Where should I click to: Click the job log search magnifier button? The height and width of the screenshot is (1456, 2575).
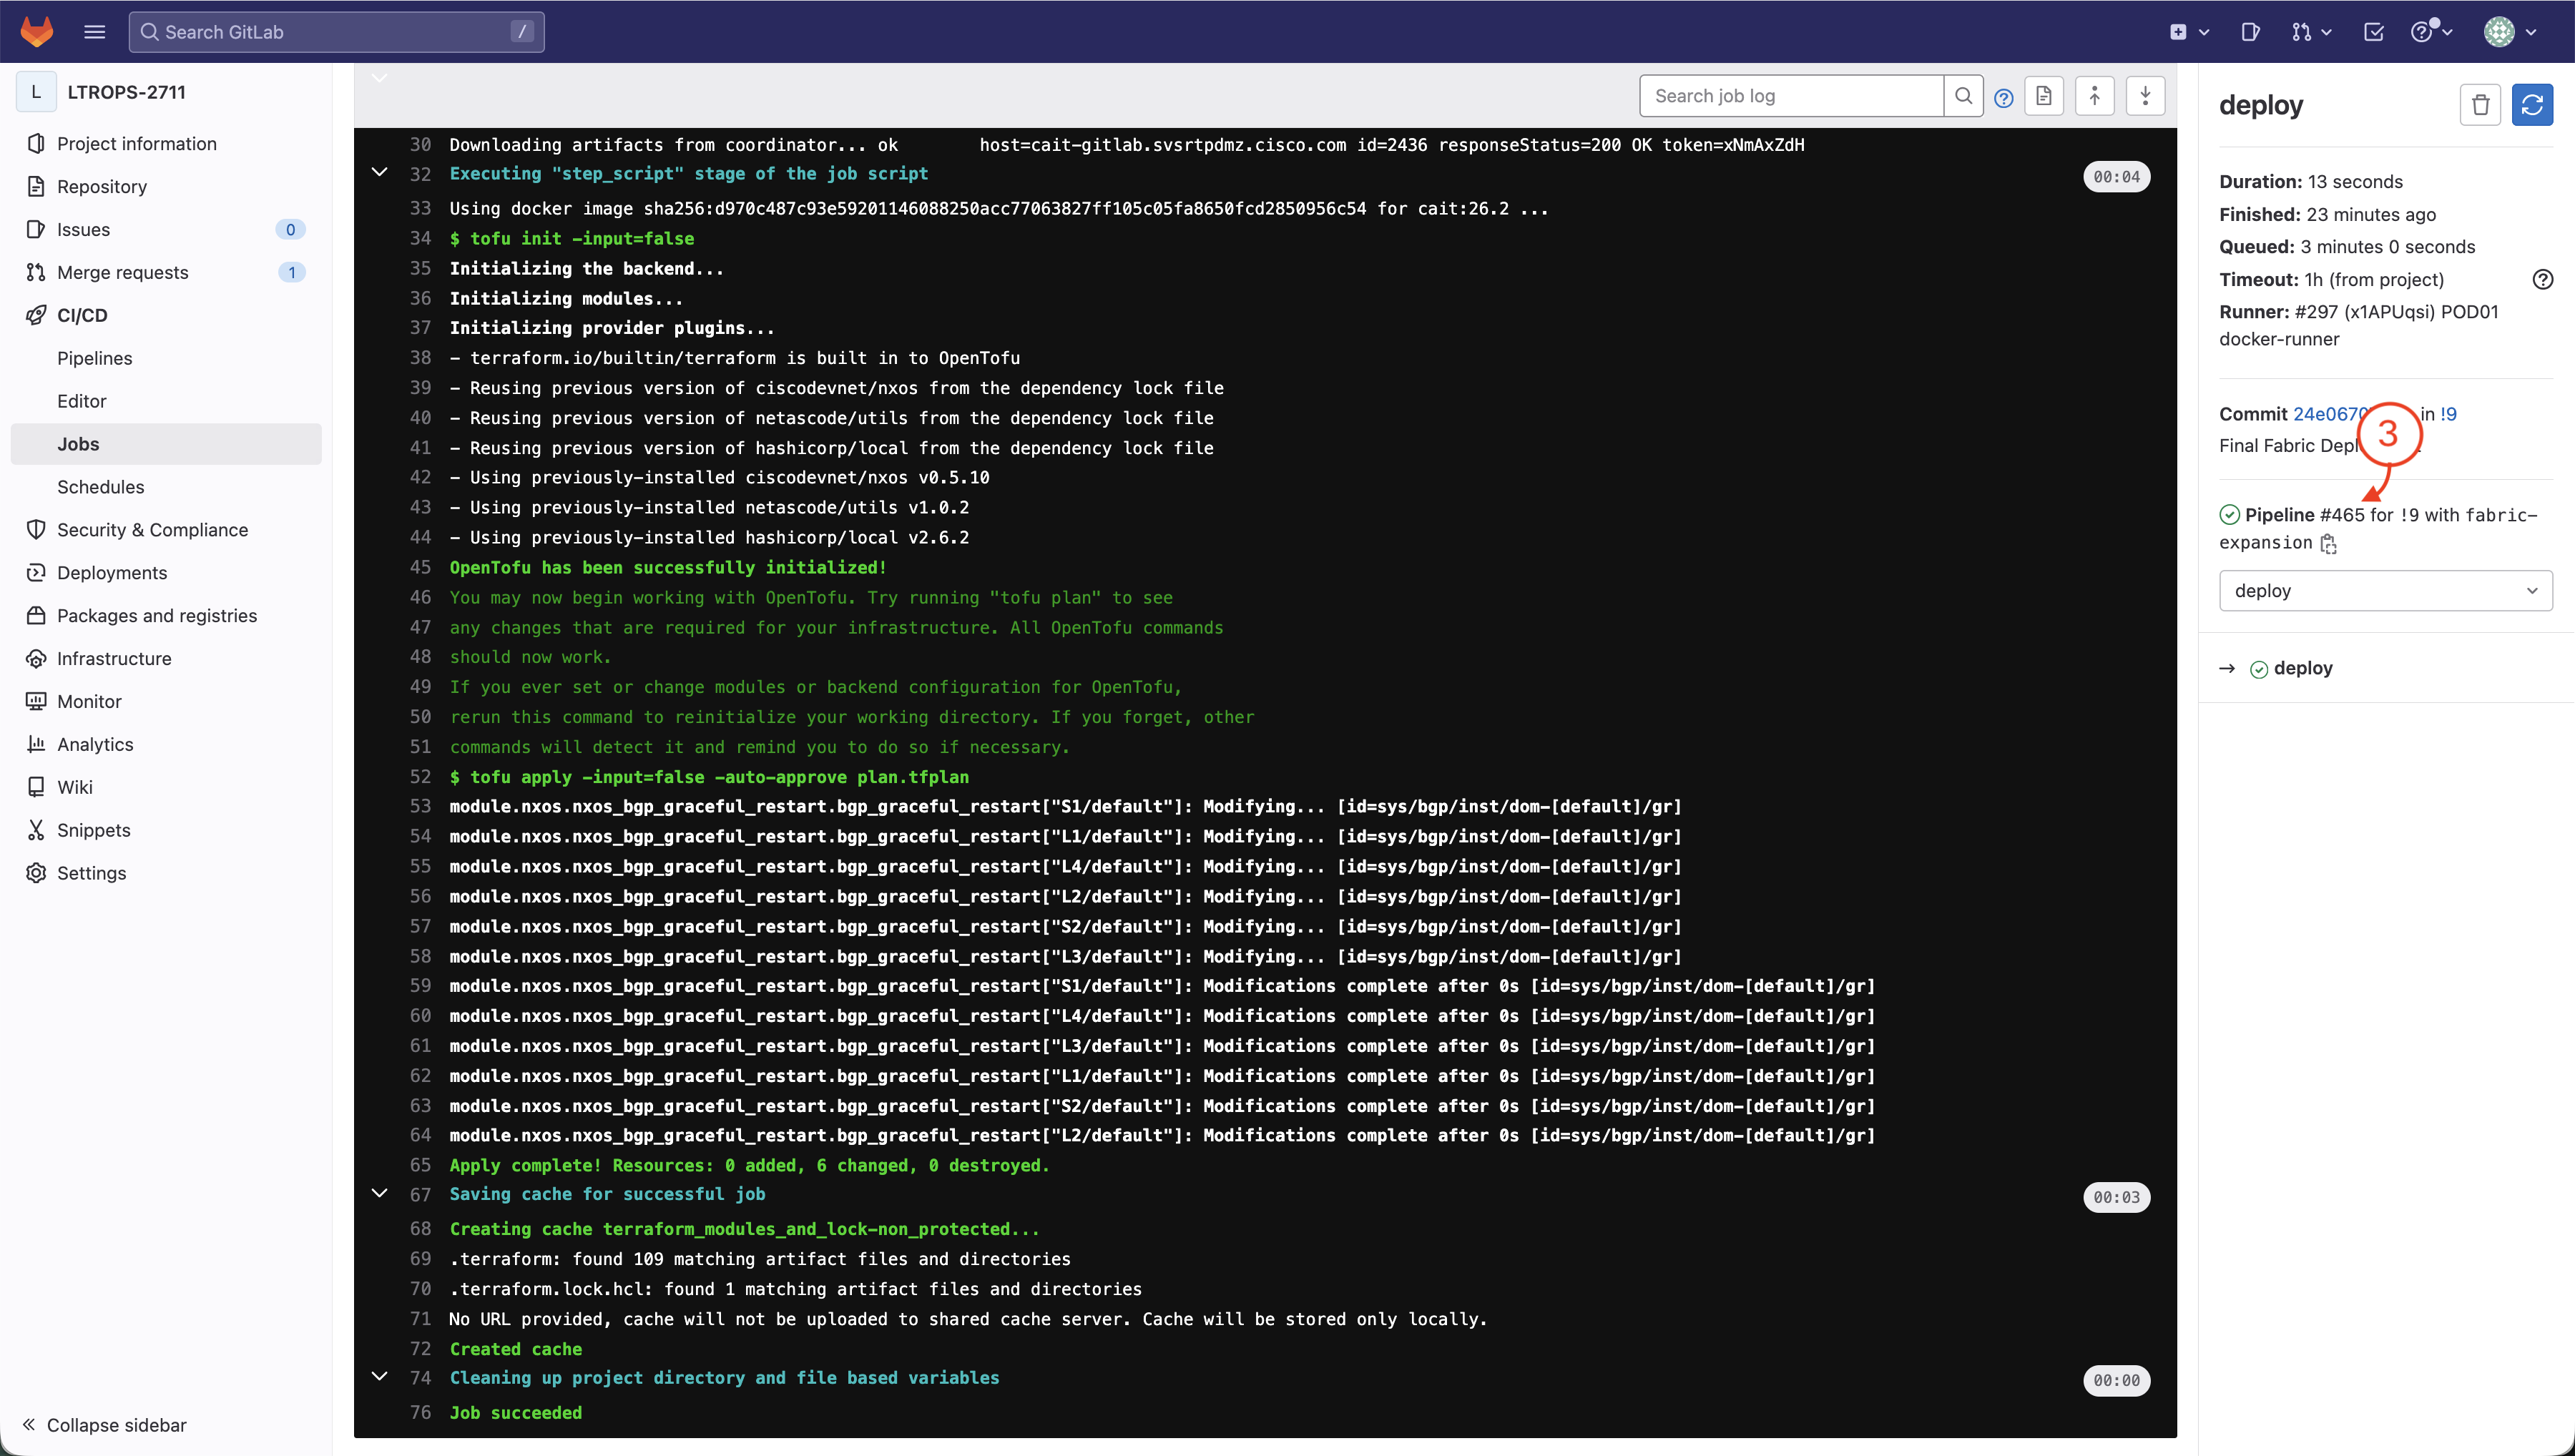pyautogui.click(x=1963, y=96)
